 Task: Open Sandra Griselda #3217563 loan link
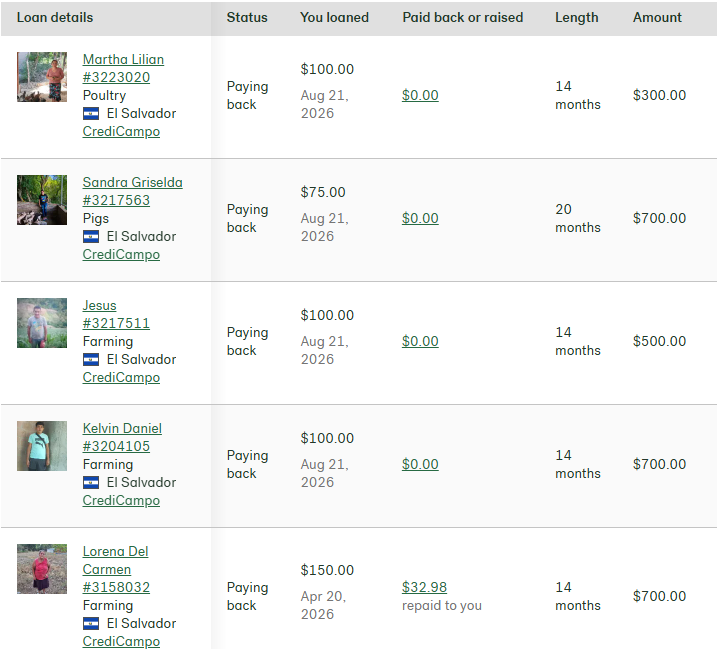coord(133,191)
